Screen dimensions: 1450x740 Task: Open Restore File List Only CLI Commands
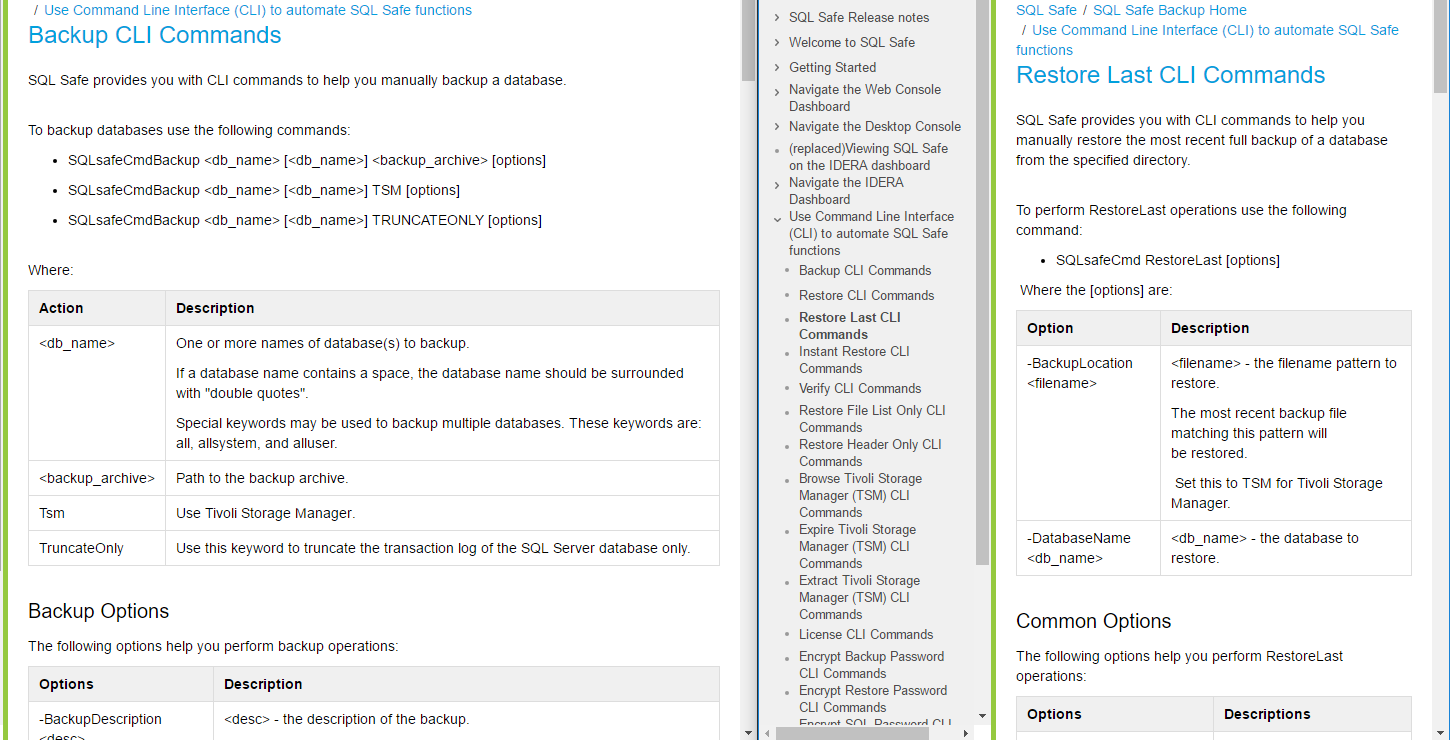click(872, 419)
